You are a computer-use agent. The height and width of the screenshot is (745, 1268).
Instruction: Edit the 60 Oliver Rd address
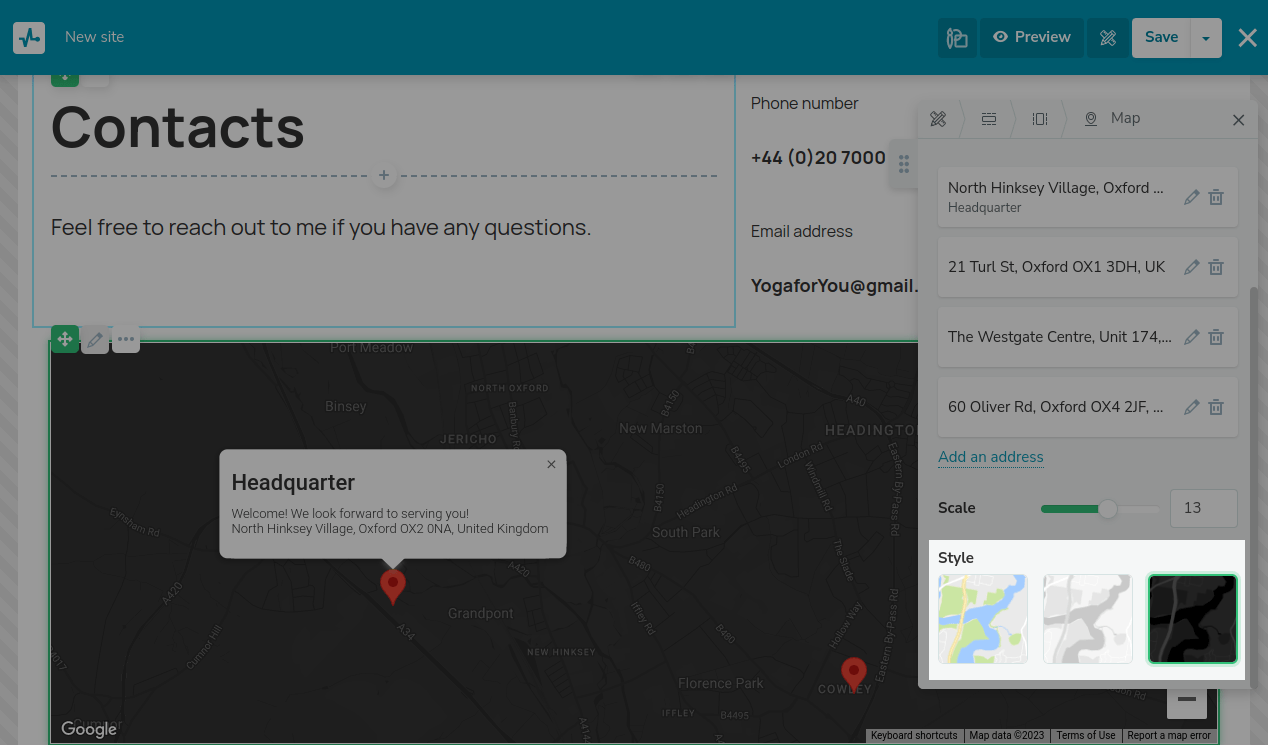pos(1191,407)
